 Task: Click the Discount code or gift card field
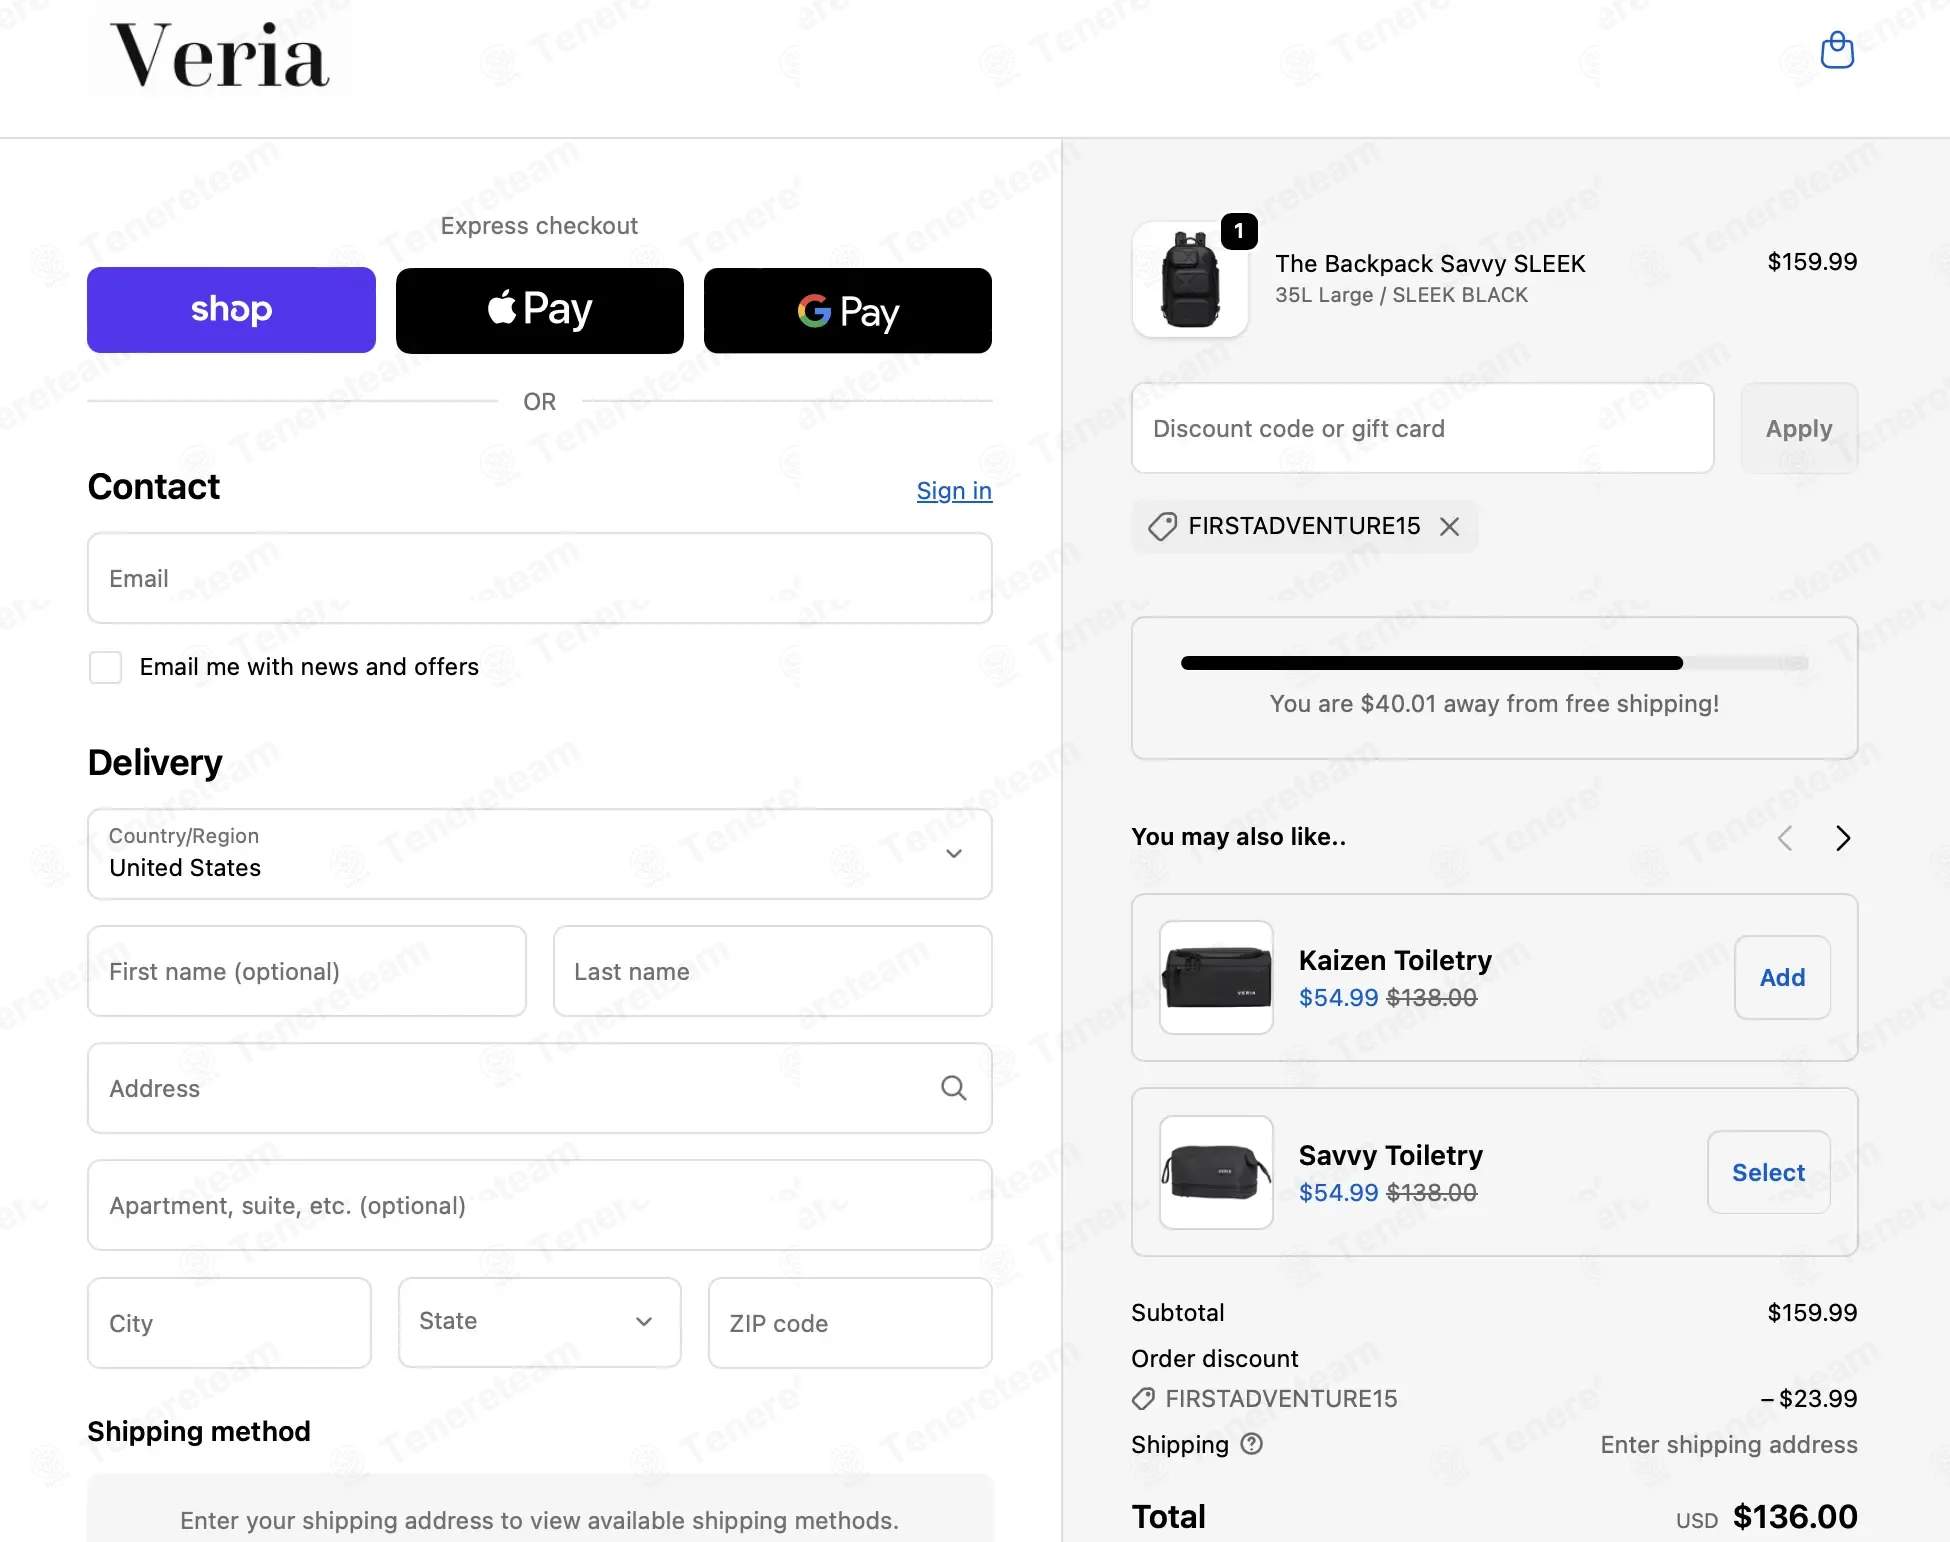tap(1422, 428)
